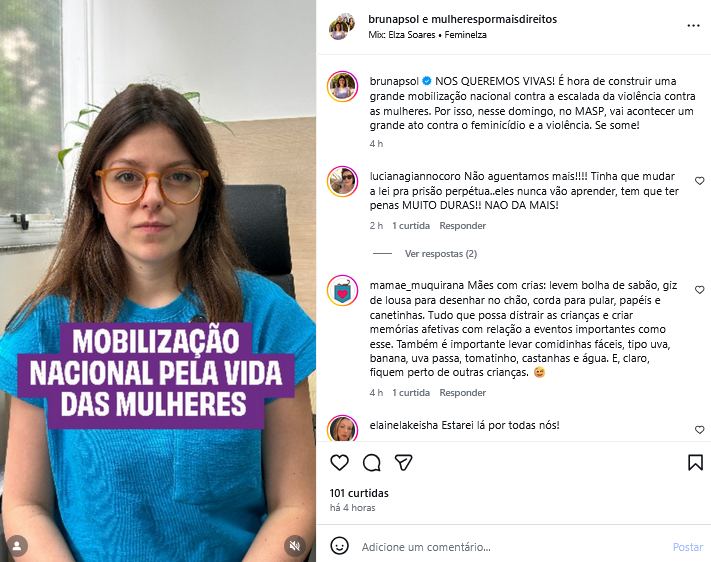The height and width of the screenshot is (562, 711).
Task: Unmute the video with the speaker icon
Action: tap(295, 546)
